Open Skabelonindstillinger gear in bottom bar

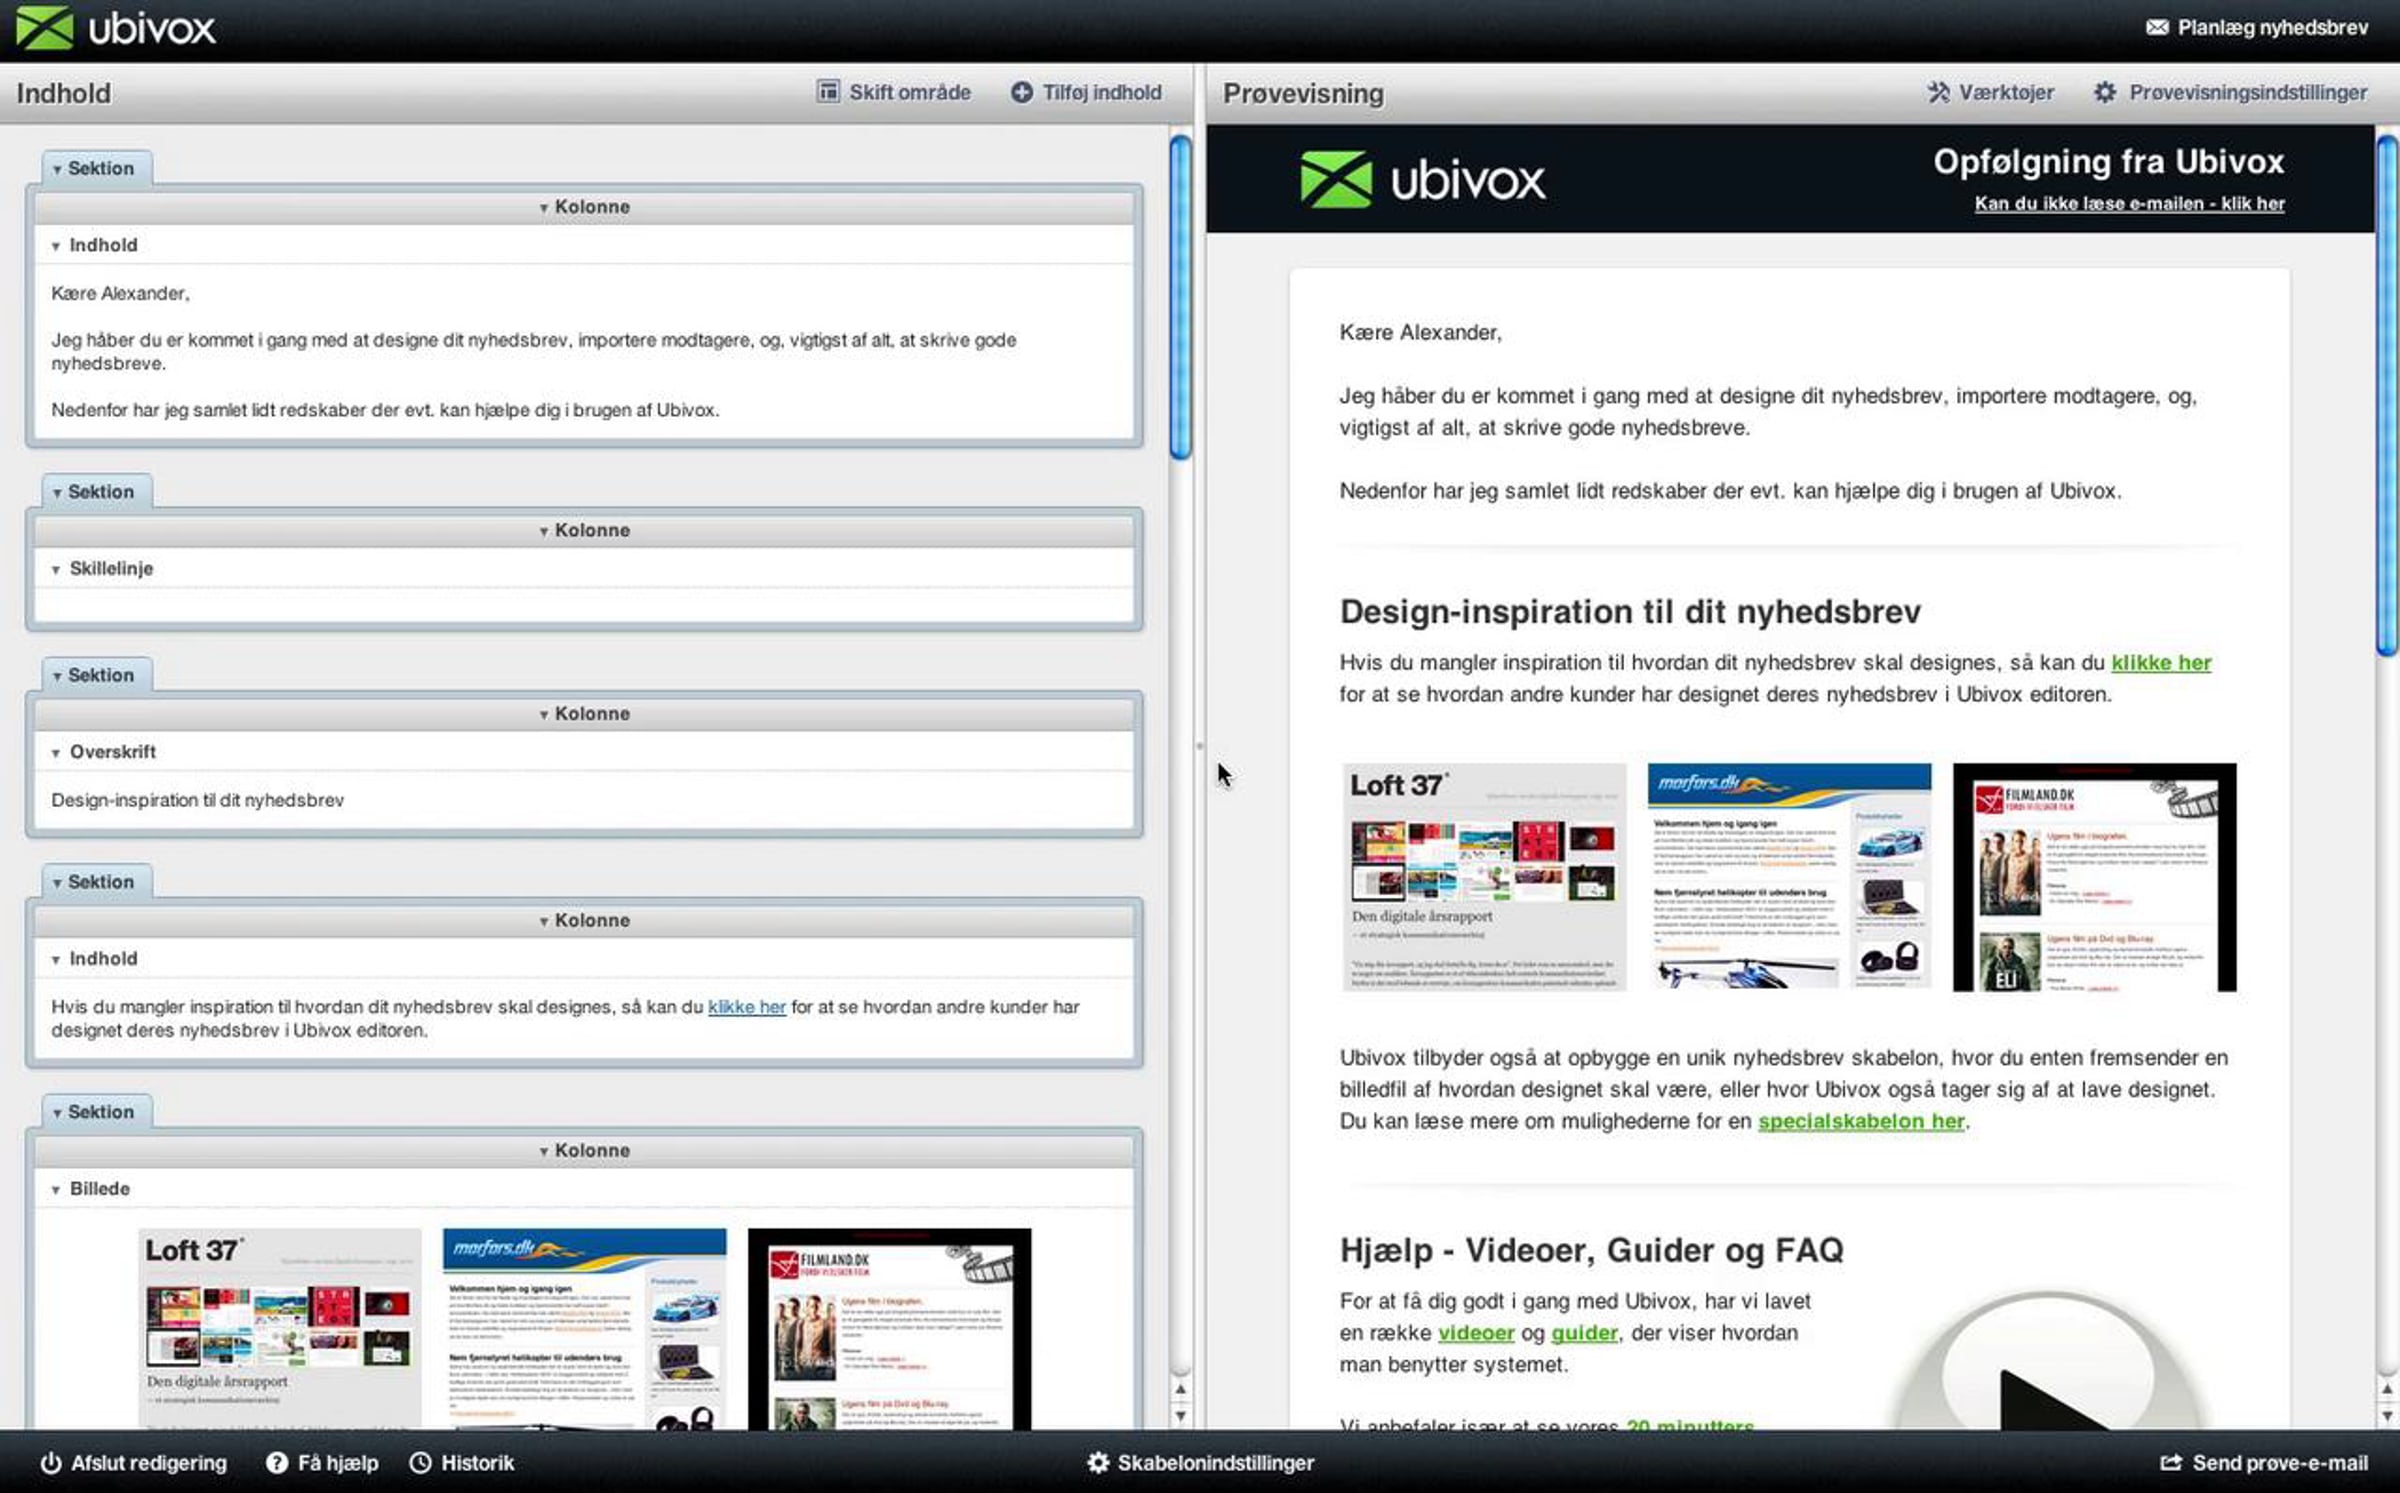(x=1200, y=1463)
